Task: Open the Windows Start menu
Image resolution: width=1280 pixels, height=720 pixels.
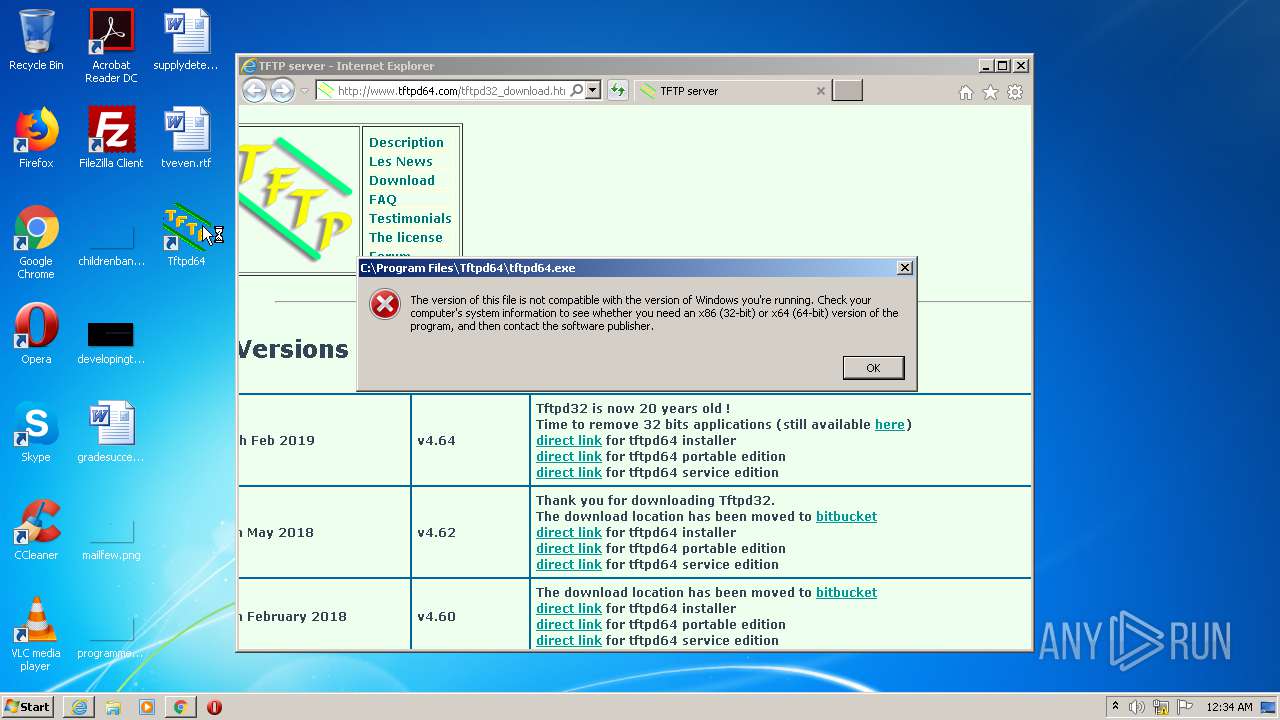Action: [28, 706]
